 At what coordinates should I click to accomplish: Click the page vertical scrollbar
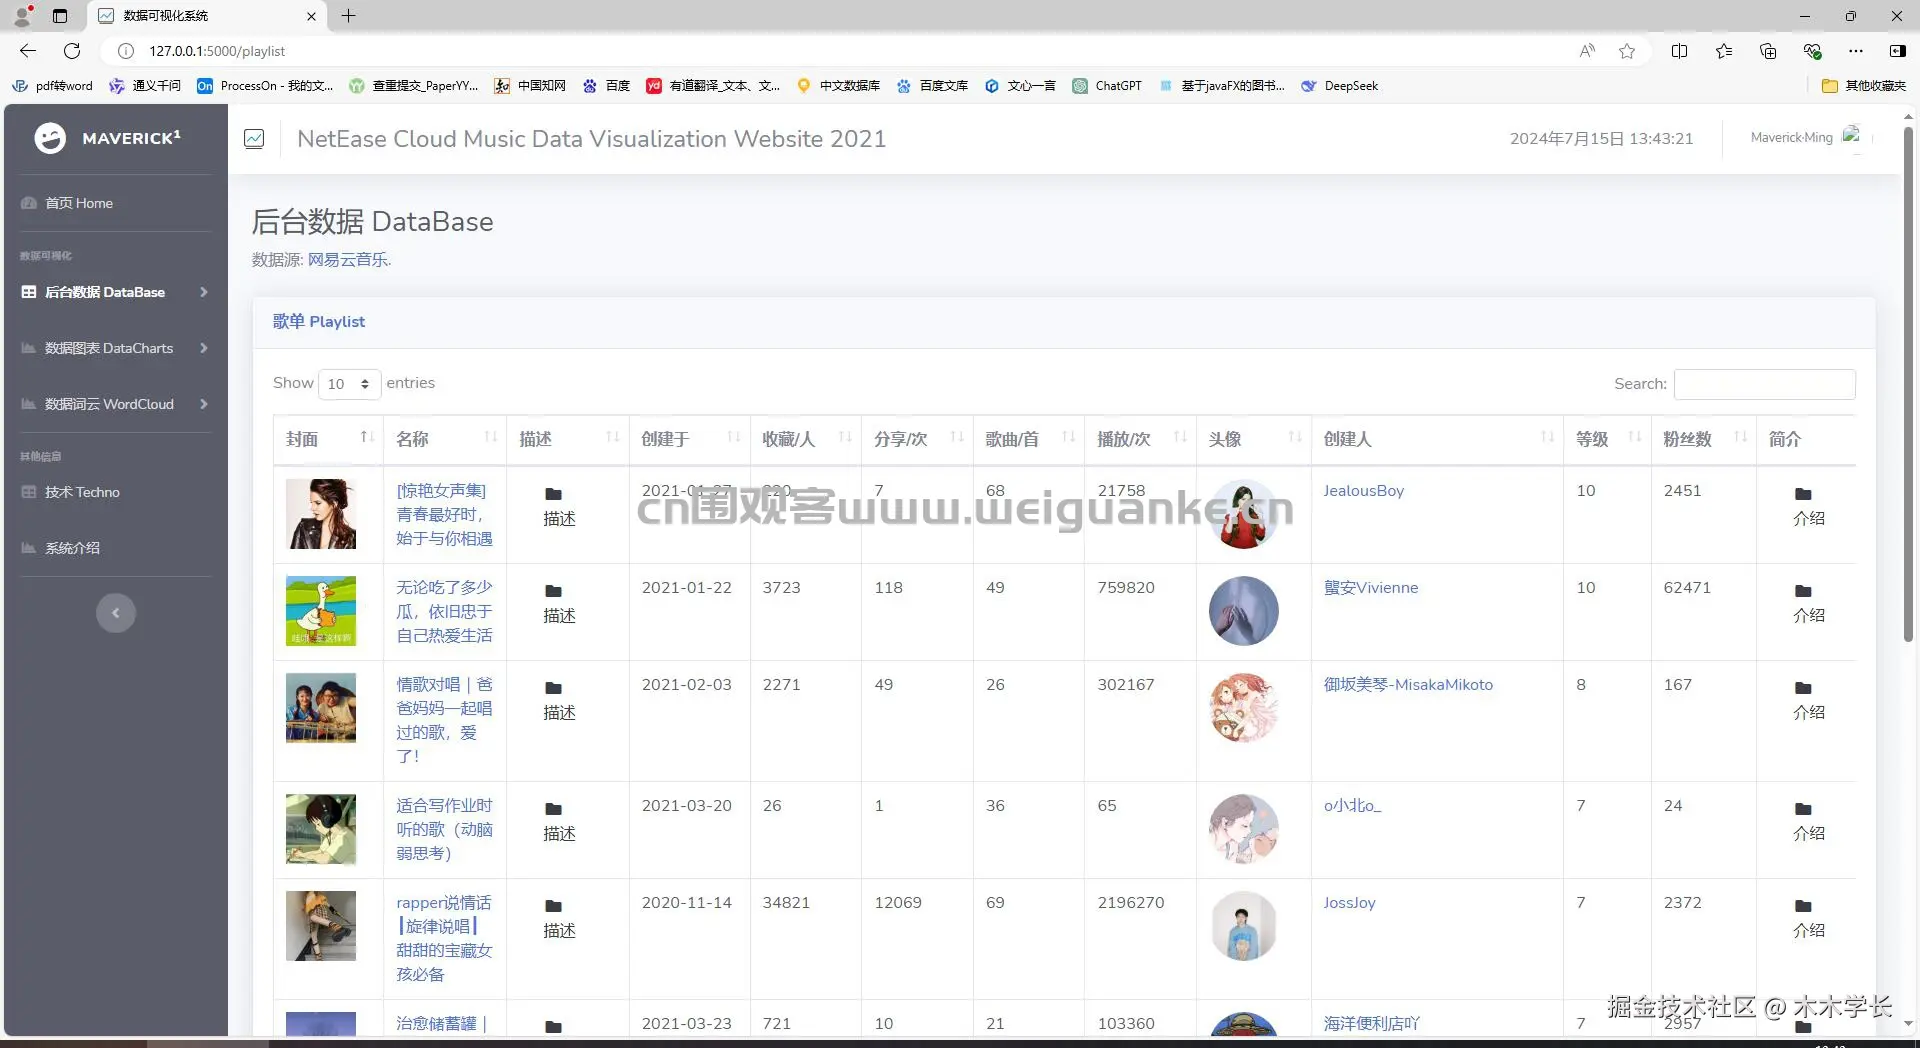coord(1908,384)
